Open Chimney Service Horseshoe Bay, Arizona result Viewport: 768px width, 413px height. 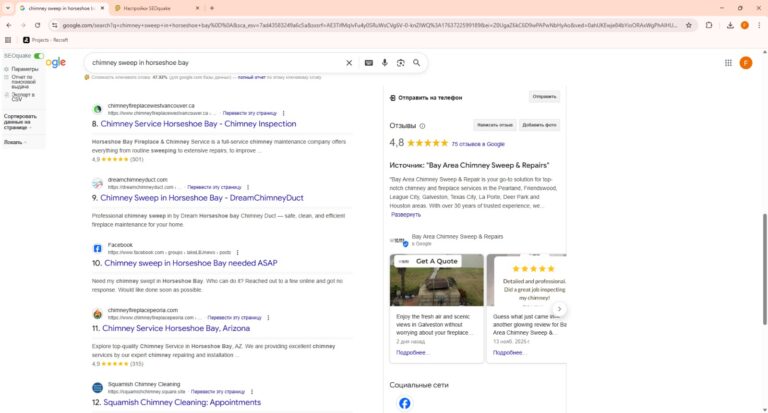pyautogui.click(x=175, y=328)
